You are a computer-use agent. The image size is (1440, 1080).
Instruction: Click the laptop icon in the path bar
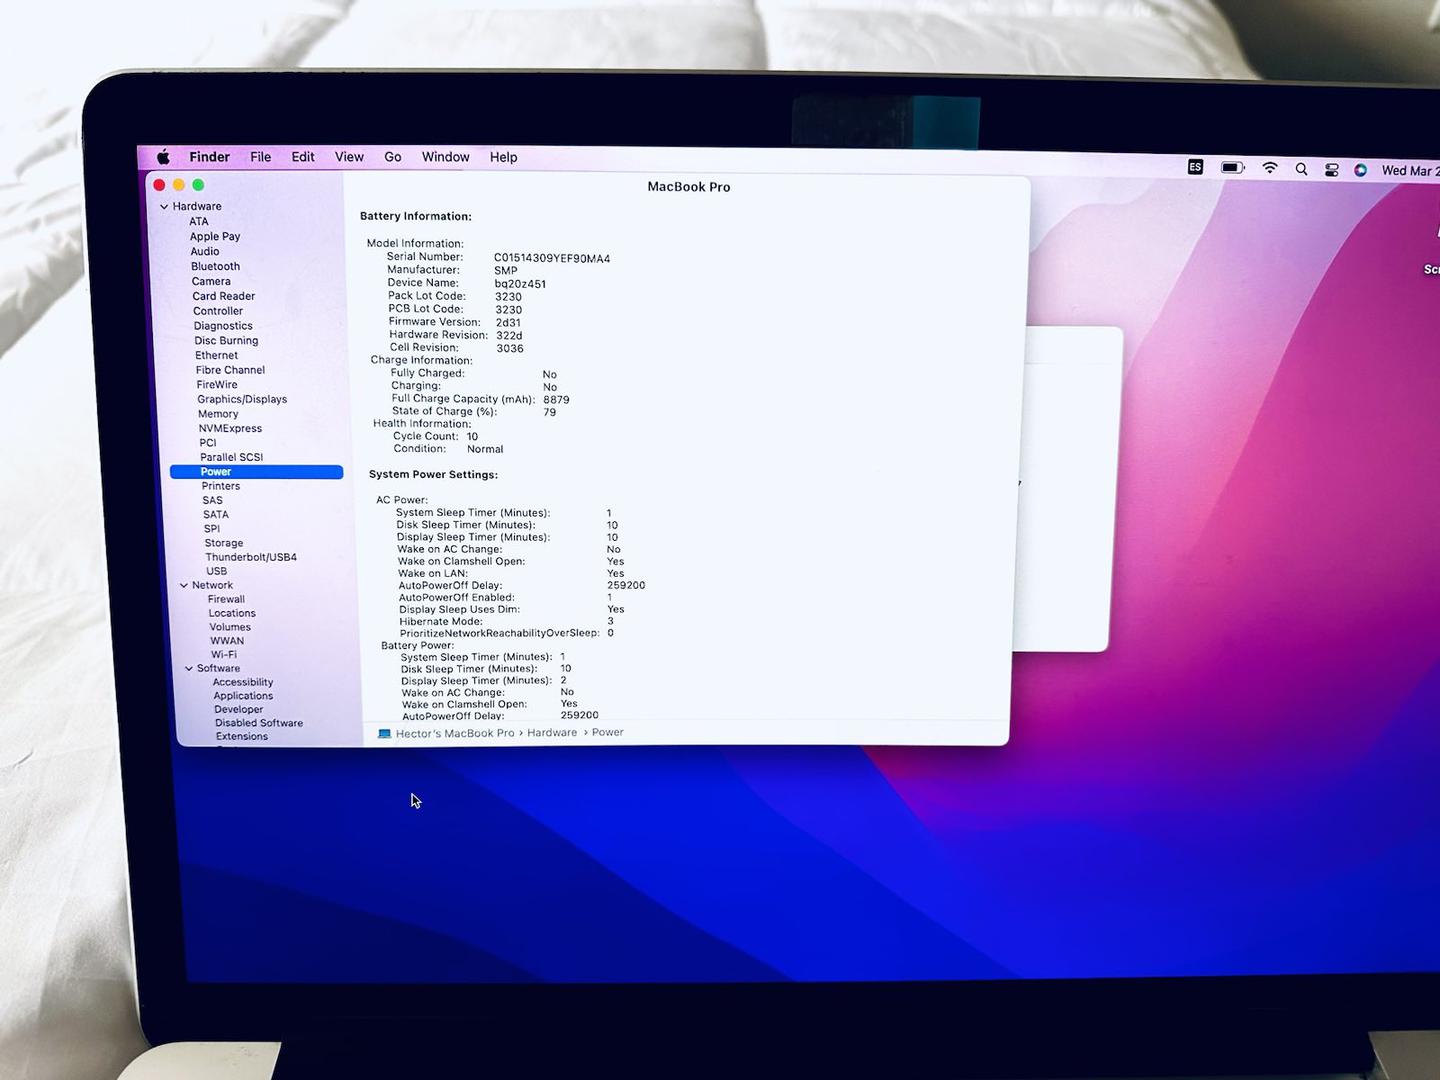click(384, 733)
